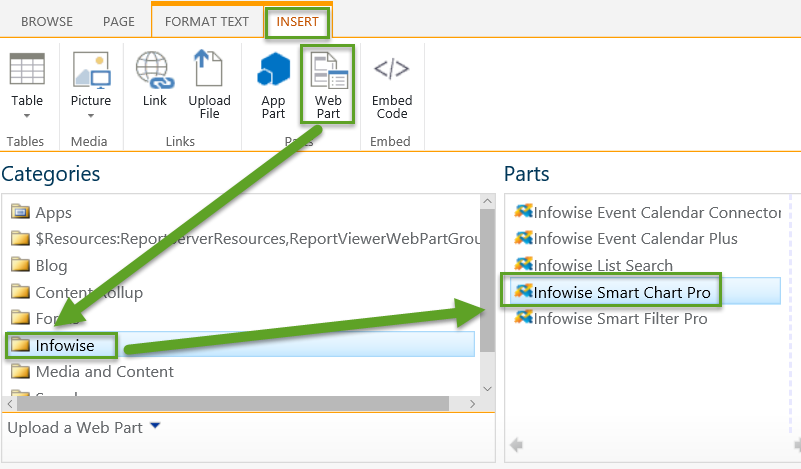Open the INSERT tab
This screenshot has width=801, height=469.
coord(297,21)
